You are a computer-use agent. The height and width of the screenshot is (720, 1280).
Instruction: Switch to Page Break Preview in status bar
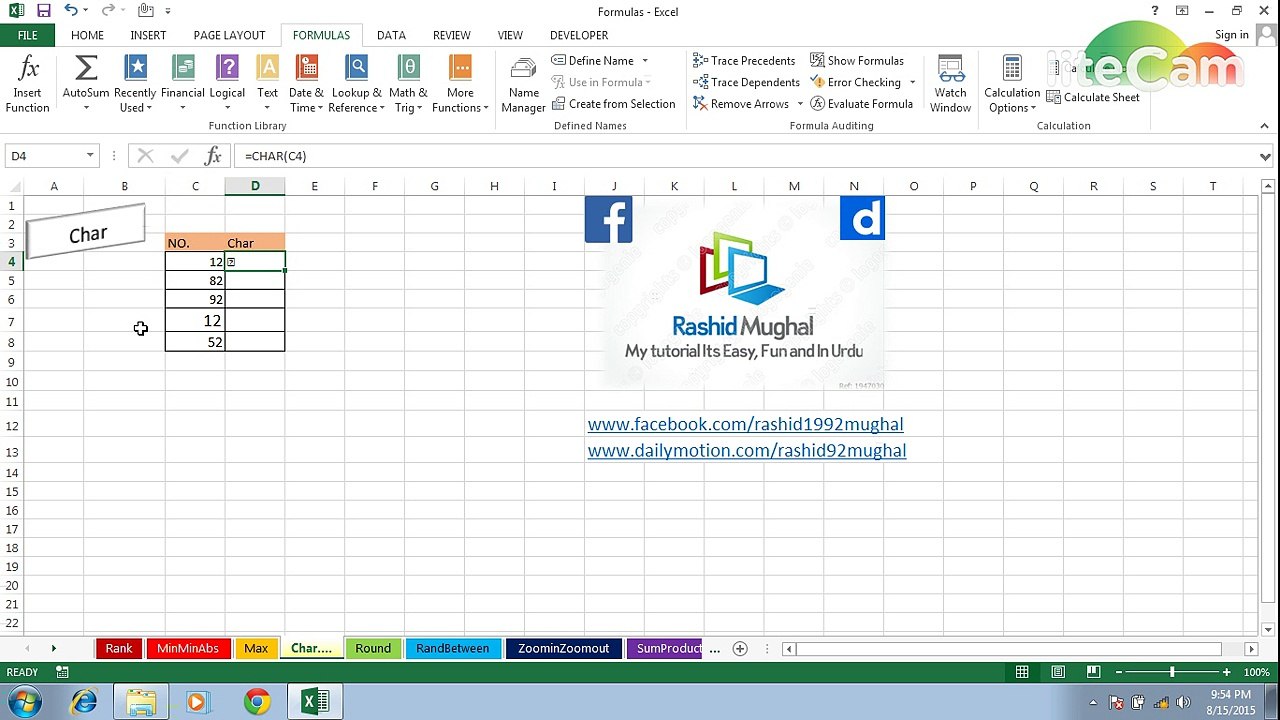coord(1094,672)
